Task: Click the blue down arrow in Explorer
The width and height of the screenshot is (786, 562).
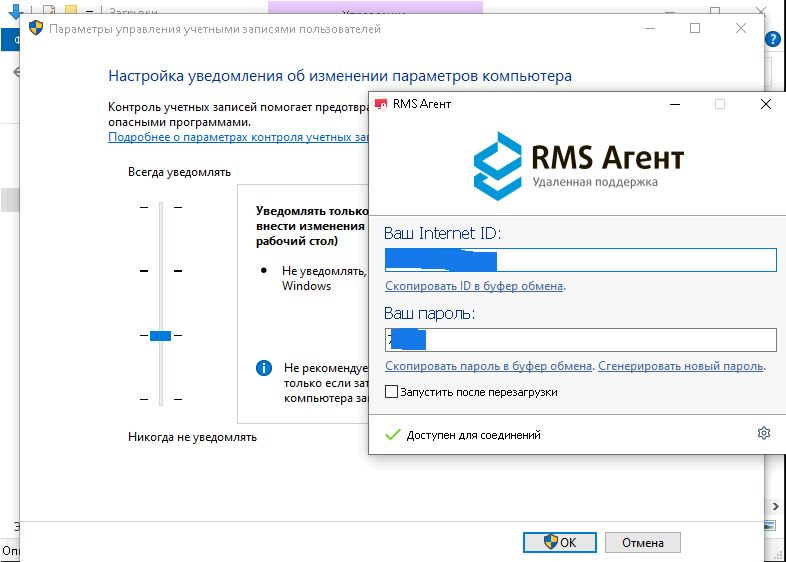Action: [16, 10]
